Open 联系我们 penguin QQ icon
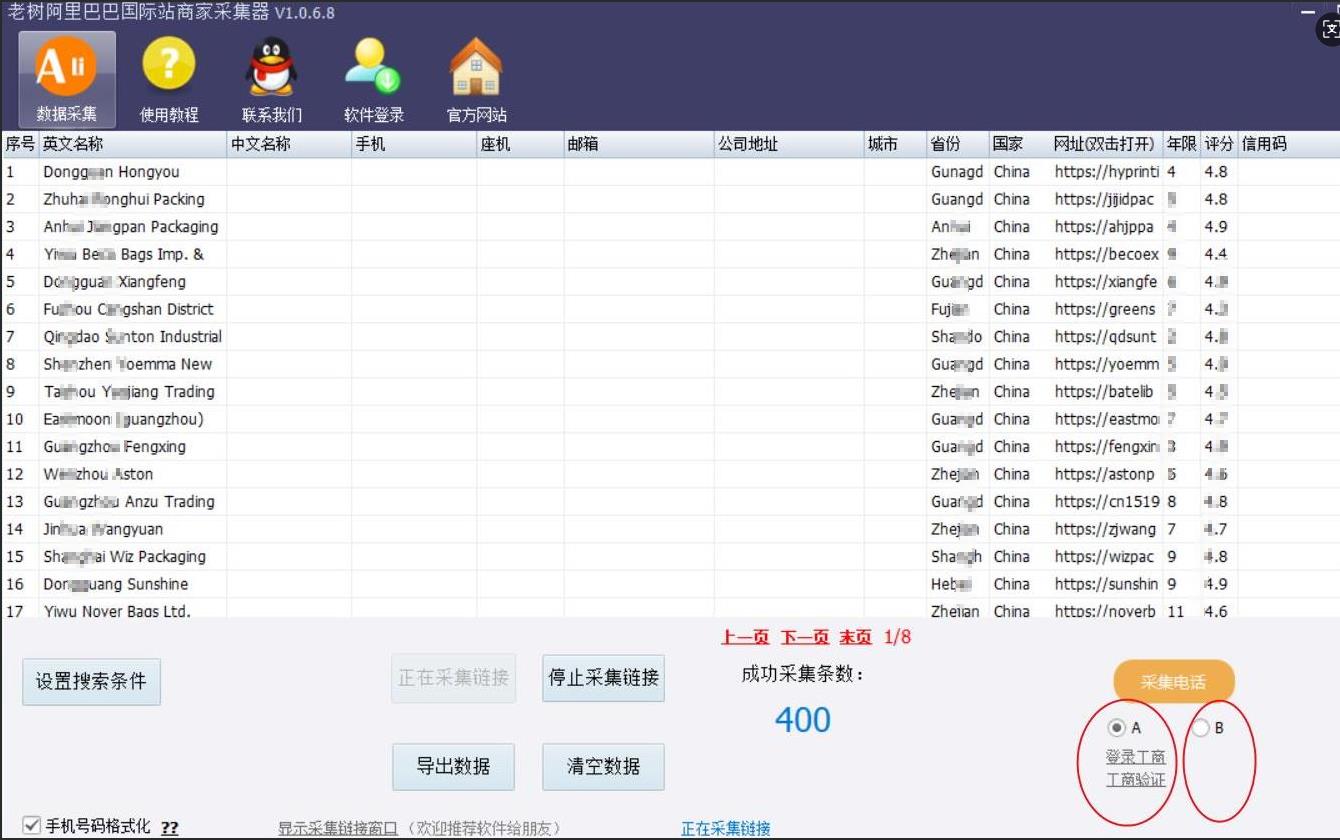 271,77
